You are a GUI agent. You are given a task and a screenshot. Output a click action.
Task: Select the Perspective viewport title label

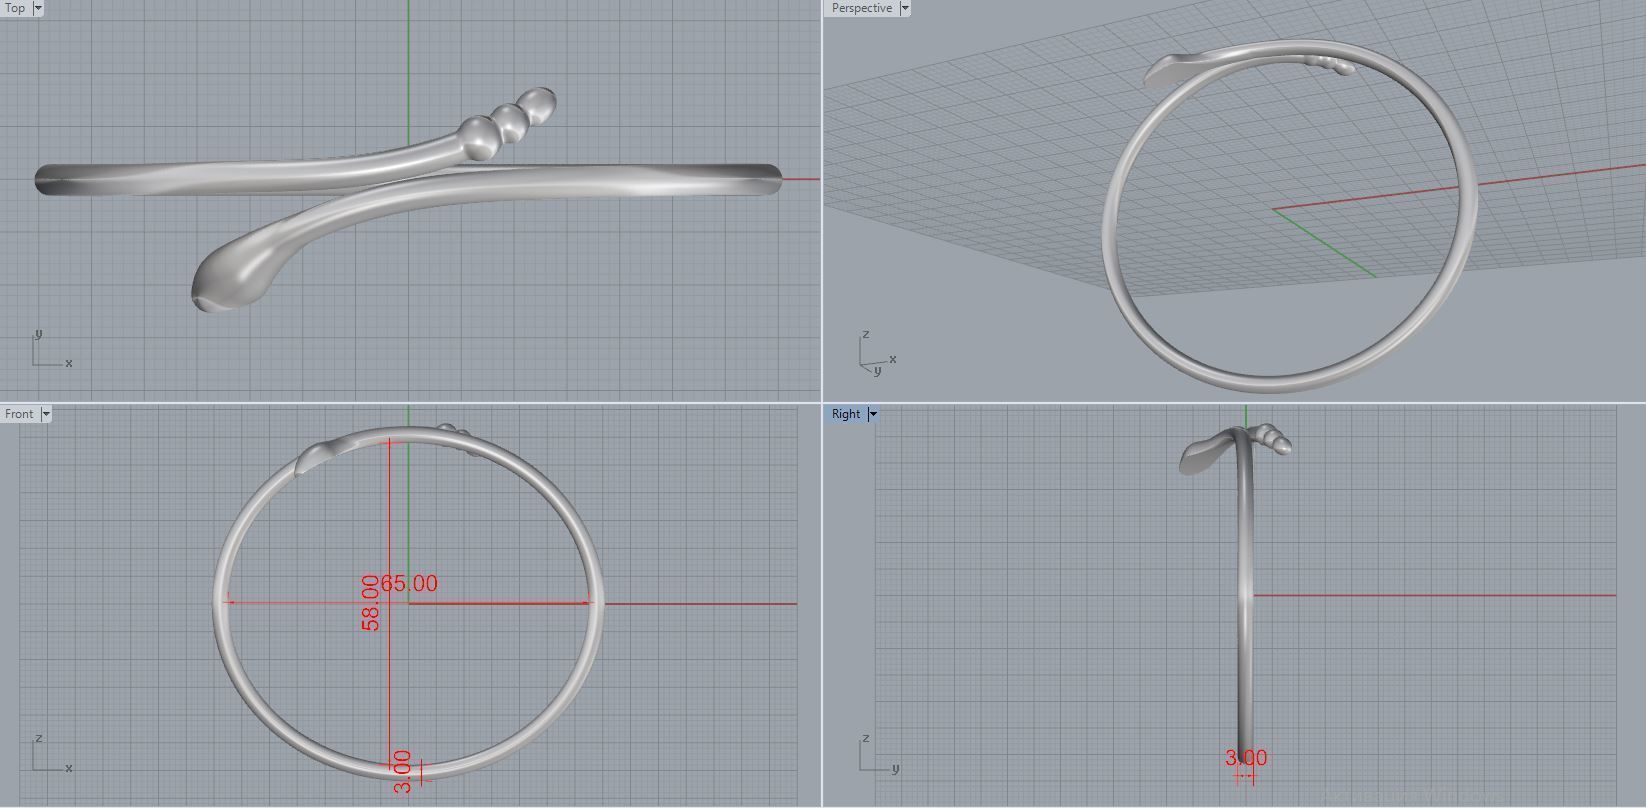pyautogui.click(x=861, y=8)
